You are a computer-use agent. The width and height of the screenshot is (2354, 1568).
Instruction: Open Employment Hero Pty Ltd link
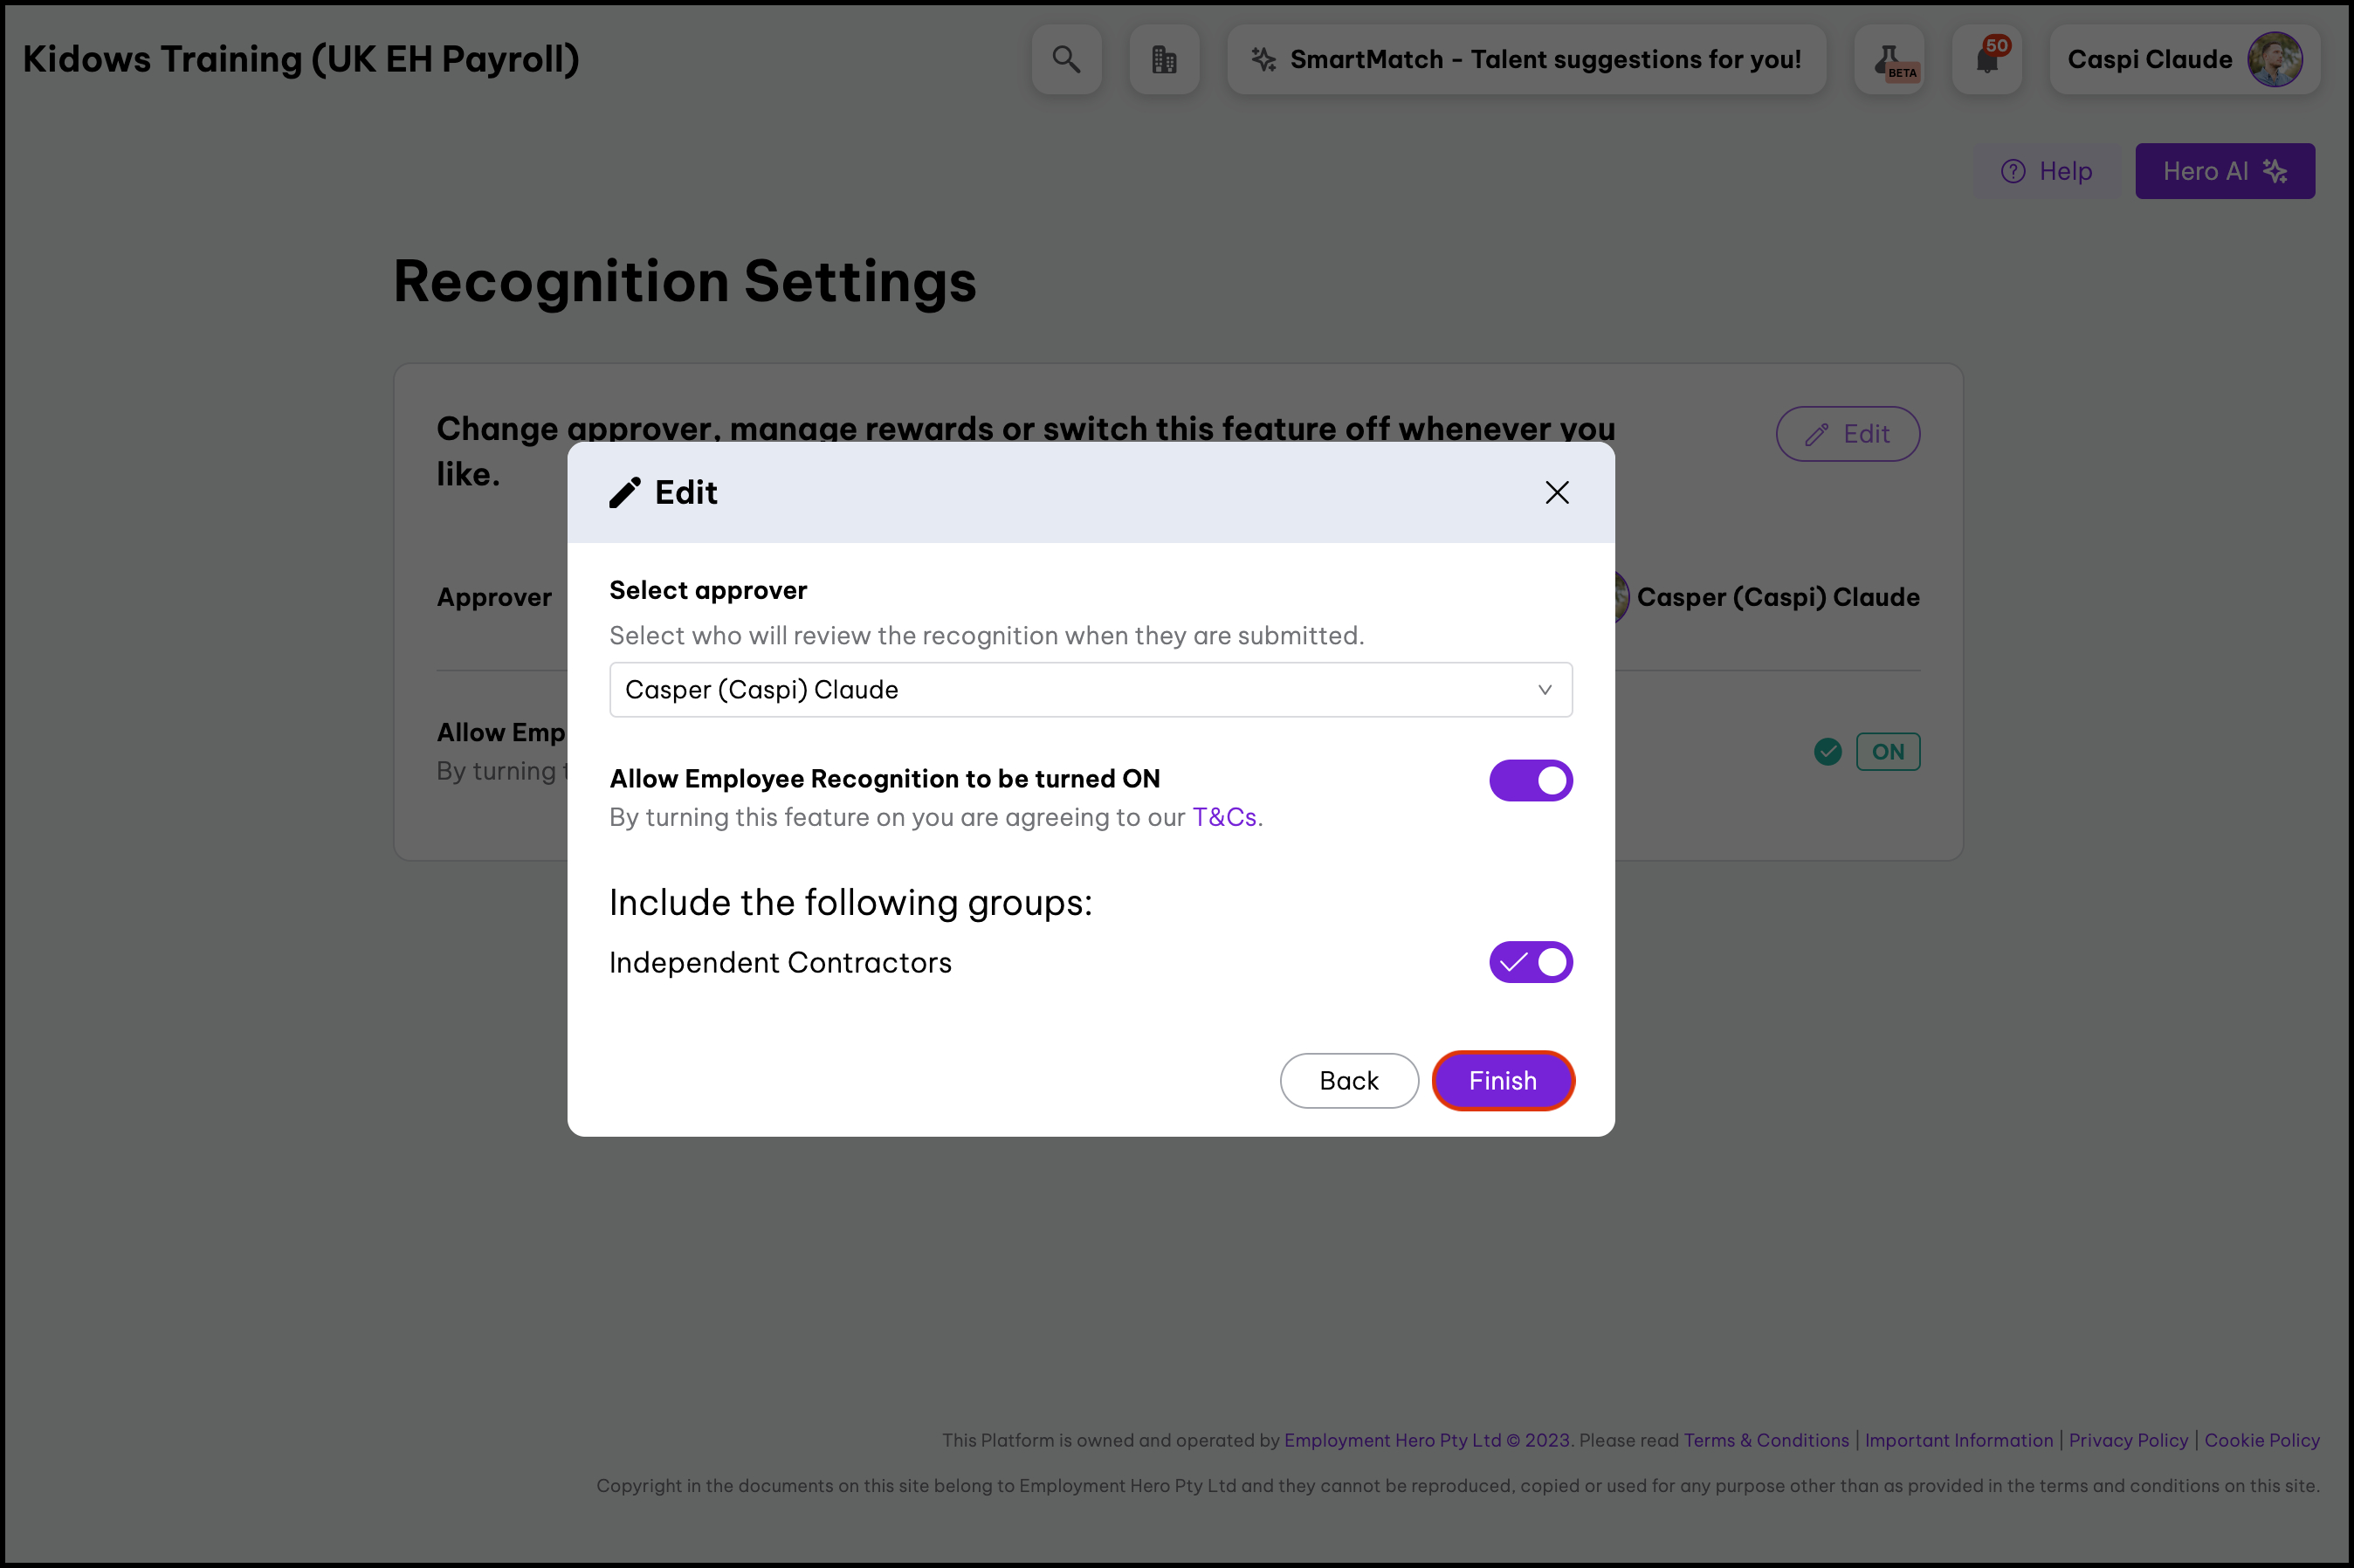[x=1427, y=1440]
